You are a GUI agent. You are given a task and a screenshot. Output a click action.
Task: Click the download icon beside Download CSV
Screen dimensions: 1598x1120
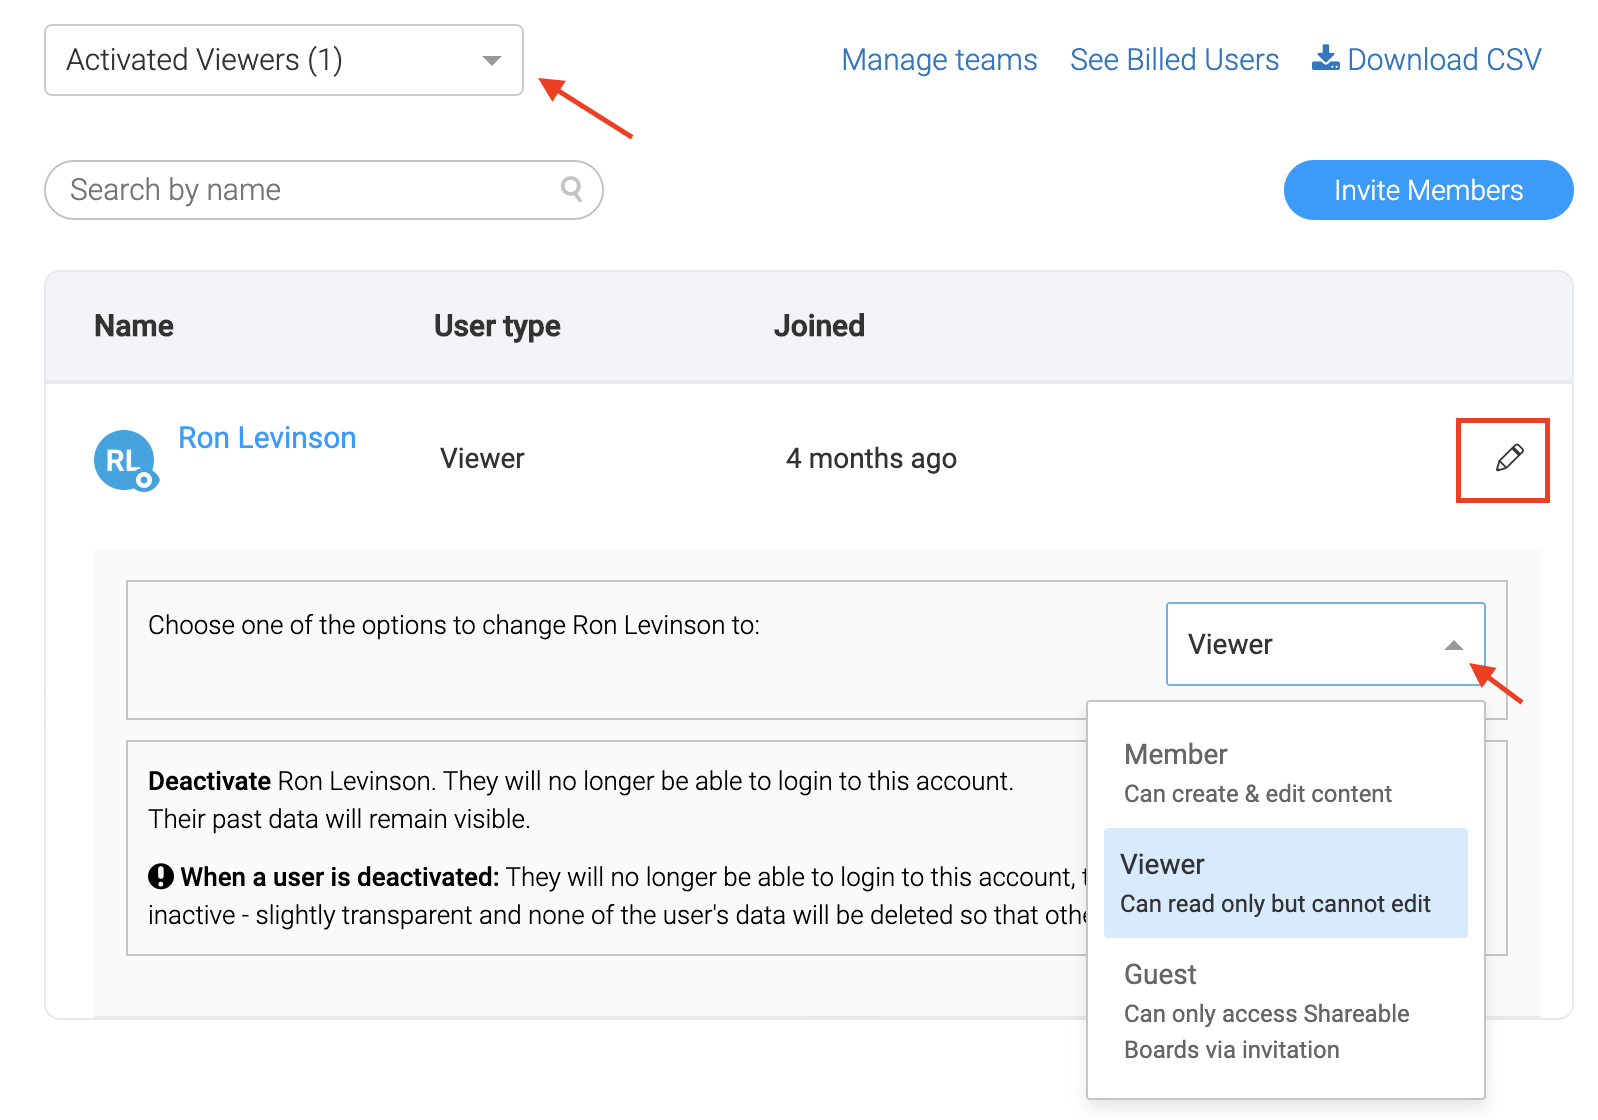1325,58
